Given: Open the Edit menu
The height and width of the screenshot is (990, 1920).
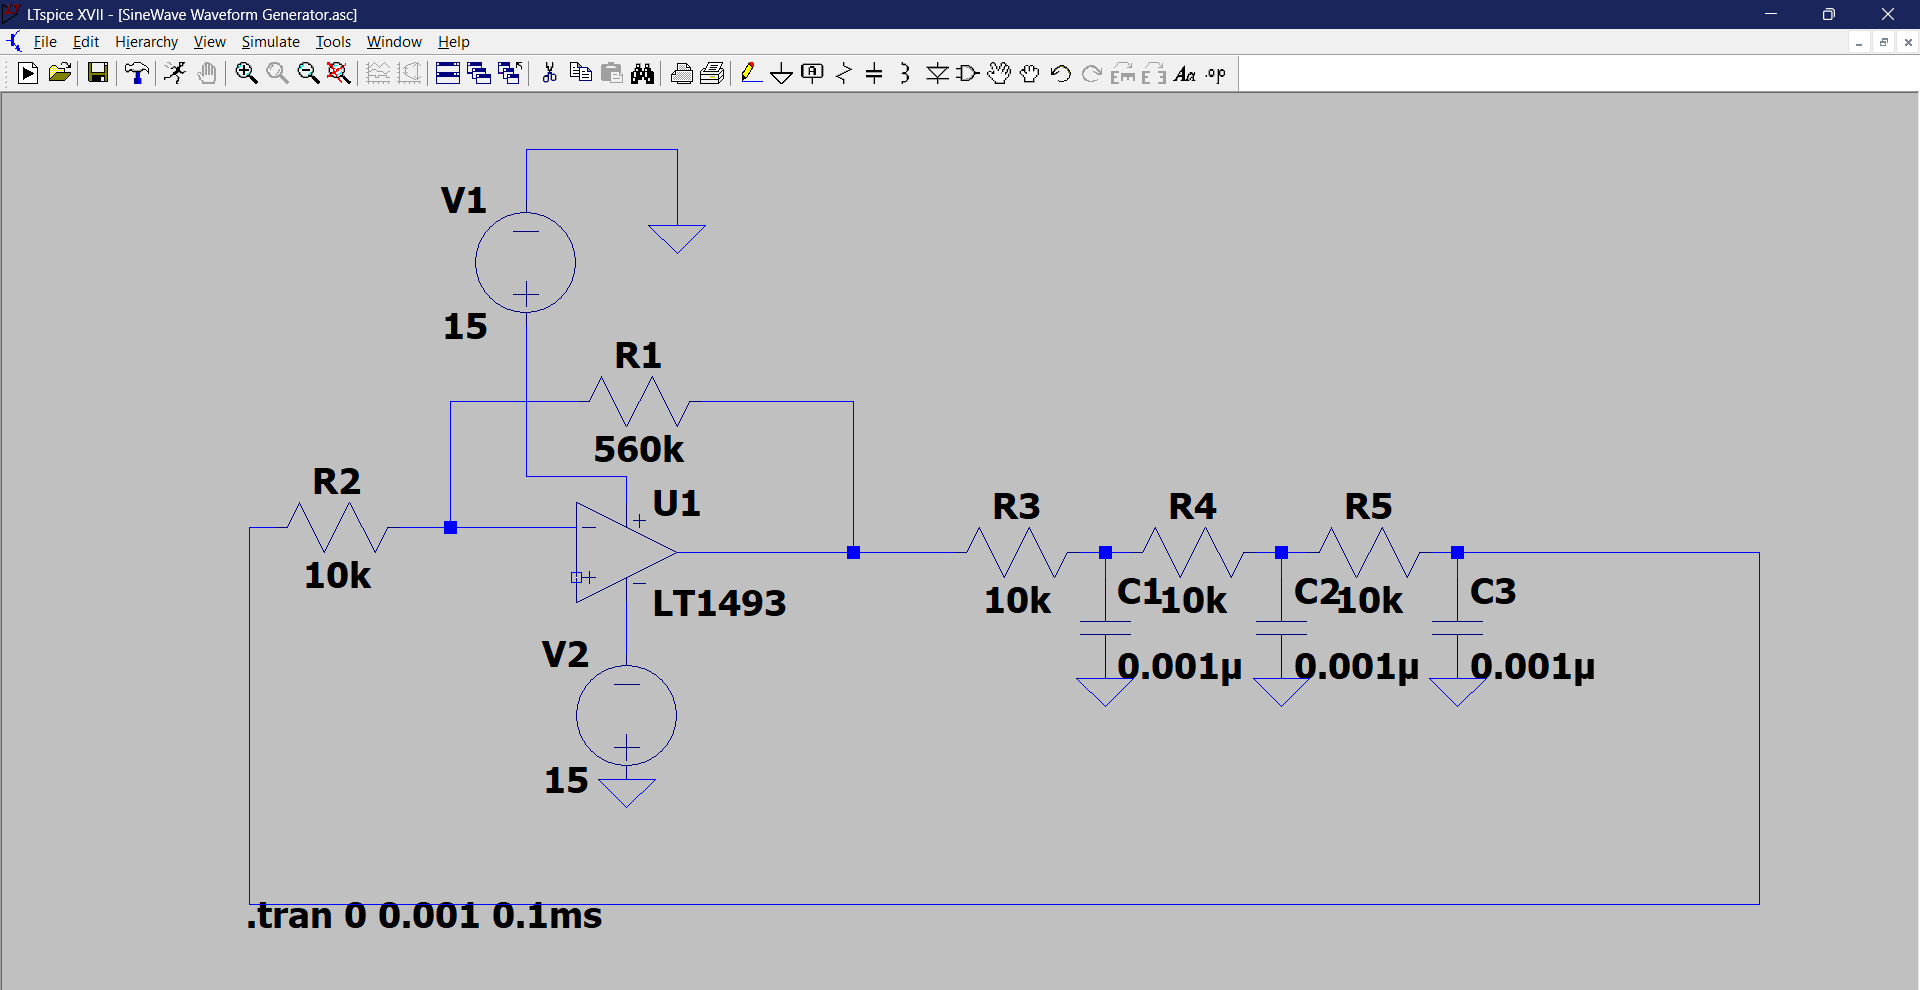Looking at the screenshot, I should tap(86, 41).
